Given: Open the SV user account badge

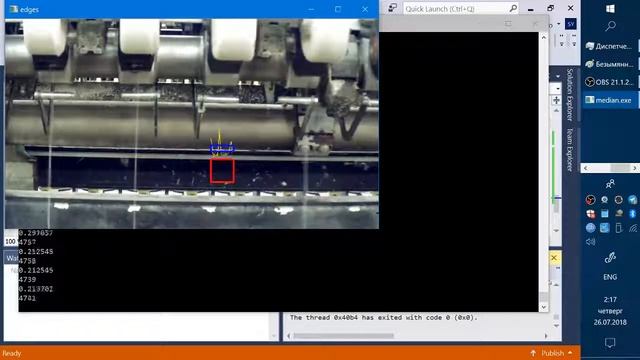Looking at the screenshot, I should click(571, 24).
